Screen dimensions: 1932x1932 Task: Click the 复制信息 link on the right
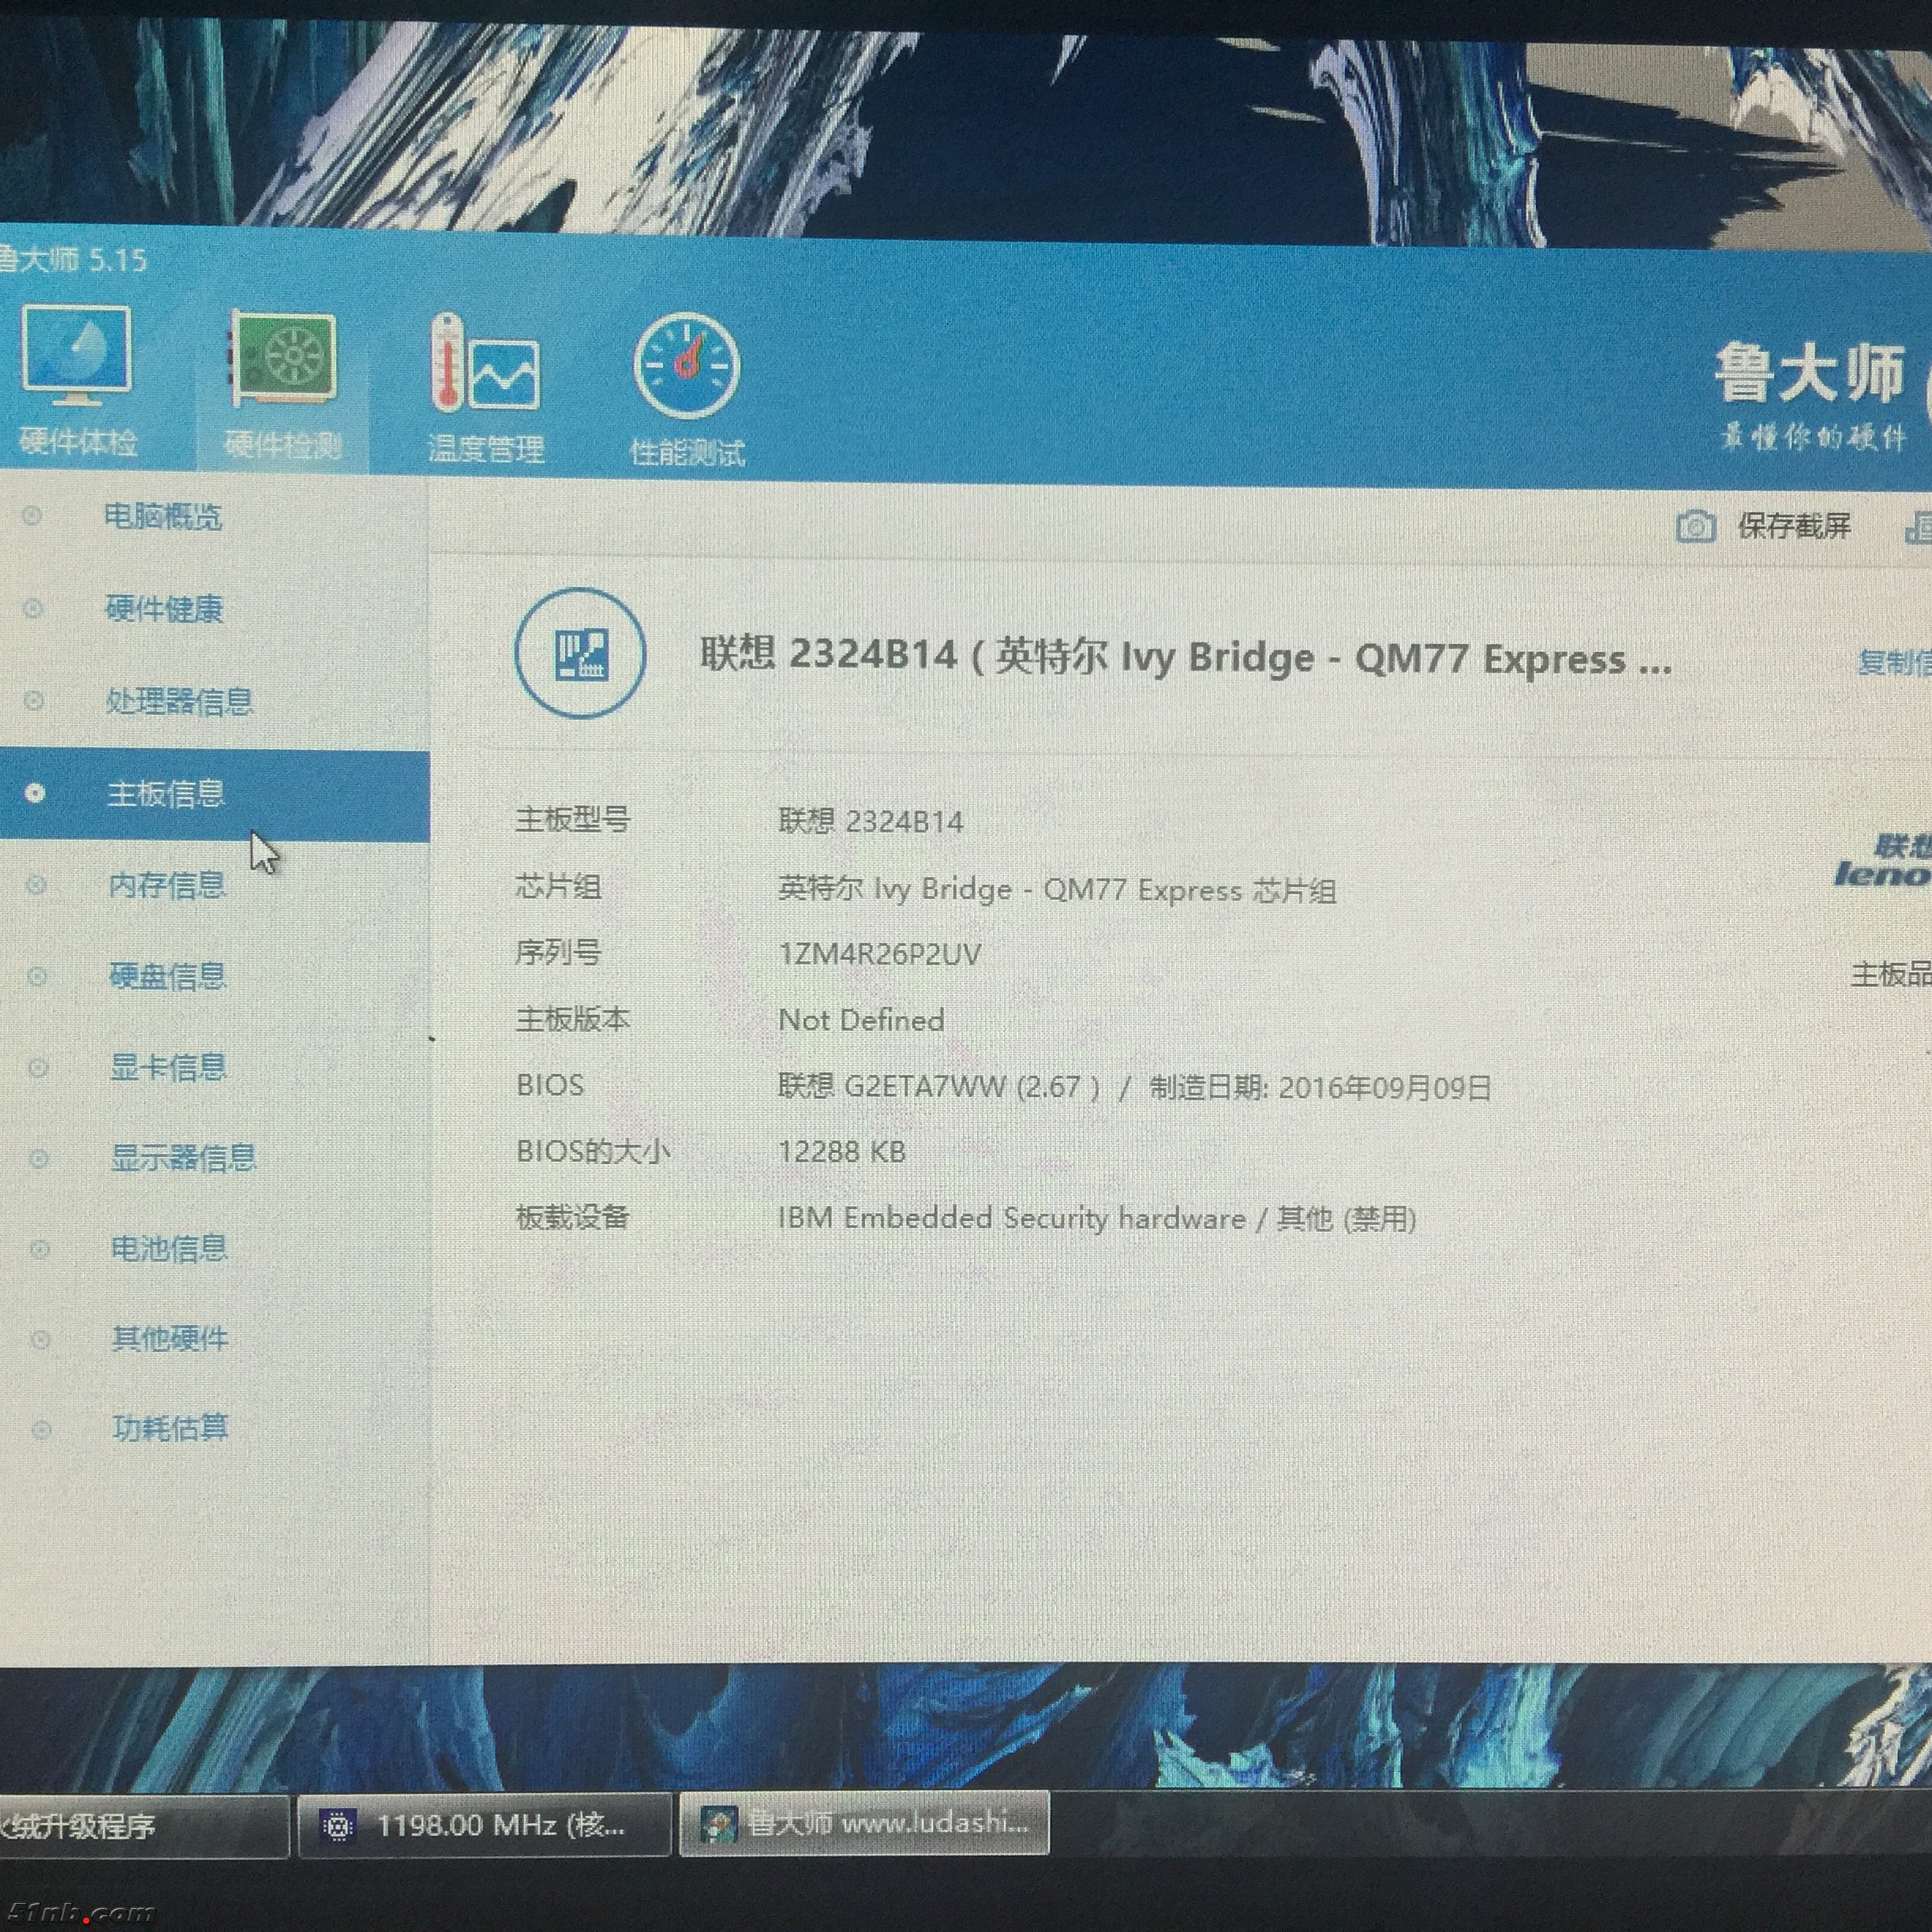point(1893,662)
